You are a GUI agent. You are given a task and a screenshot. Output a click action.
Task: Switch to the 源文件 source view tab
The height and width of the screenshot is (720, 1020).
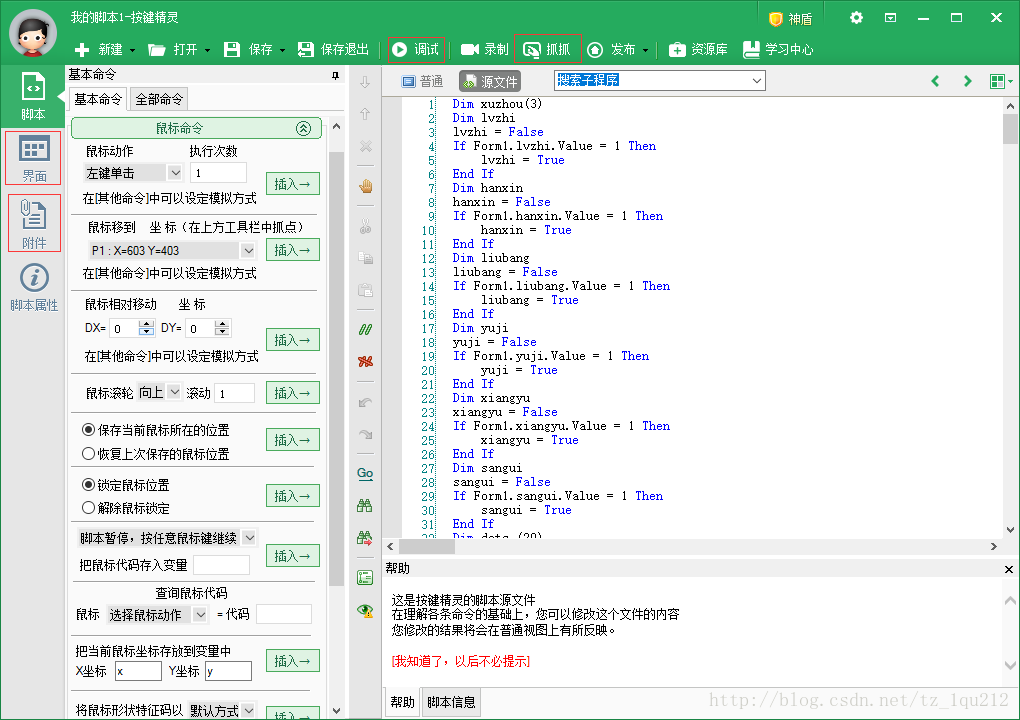coord(490,81)
